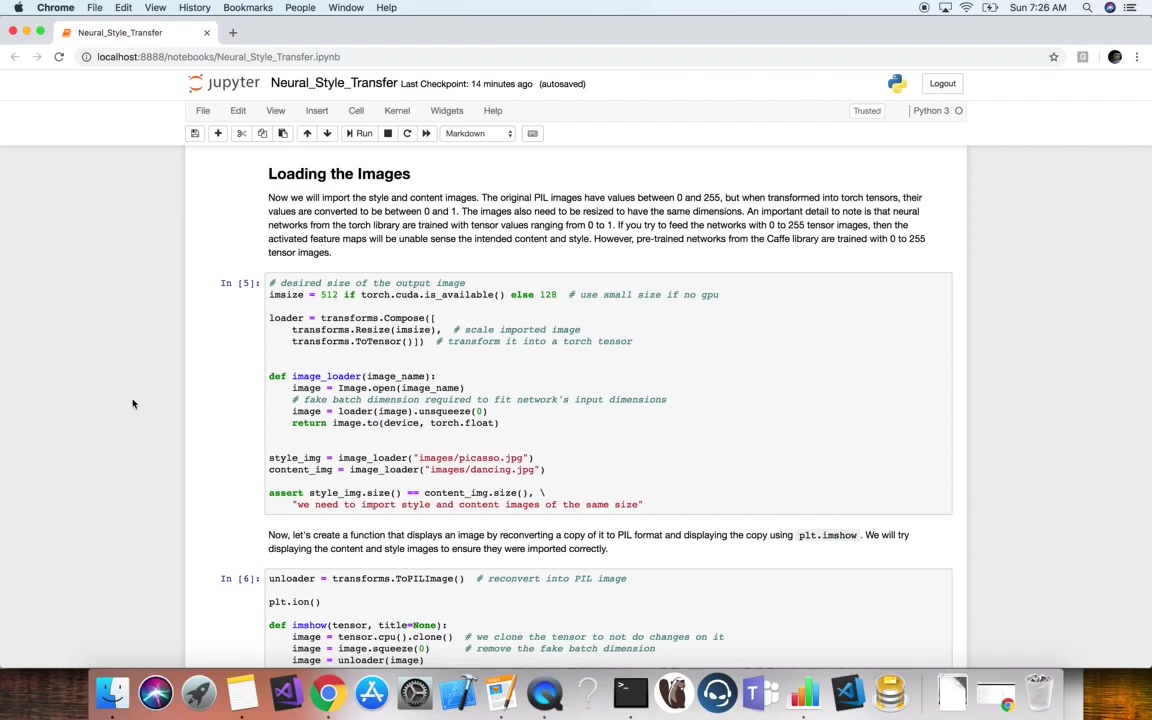Open Visual Studio Code from the dock
Image resolution: width=1152 pixels, height=720 pixels.
[x=848, y=693]
